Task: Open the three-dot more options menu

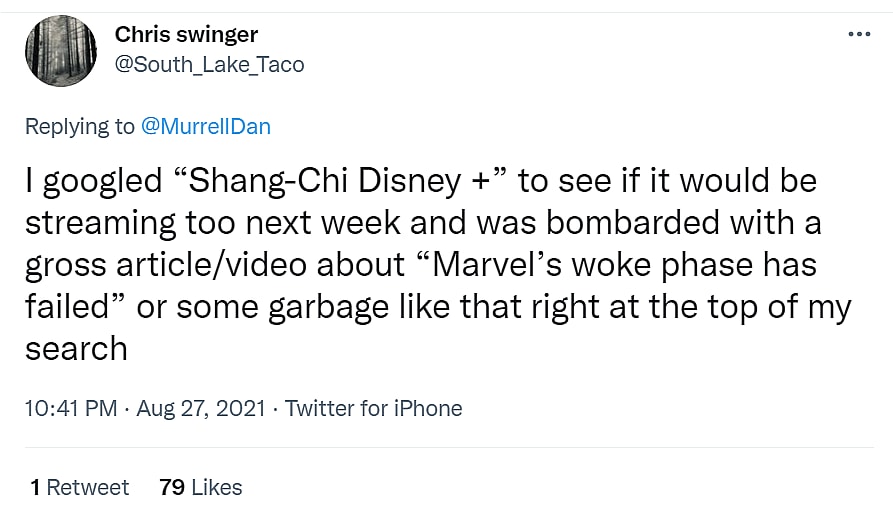Action: pyautogui.click(x=858, y=35)
